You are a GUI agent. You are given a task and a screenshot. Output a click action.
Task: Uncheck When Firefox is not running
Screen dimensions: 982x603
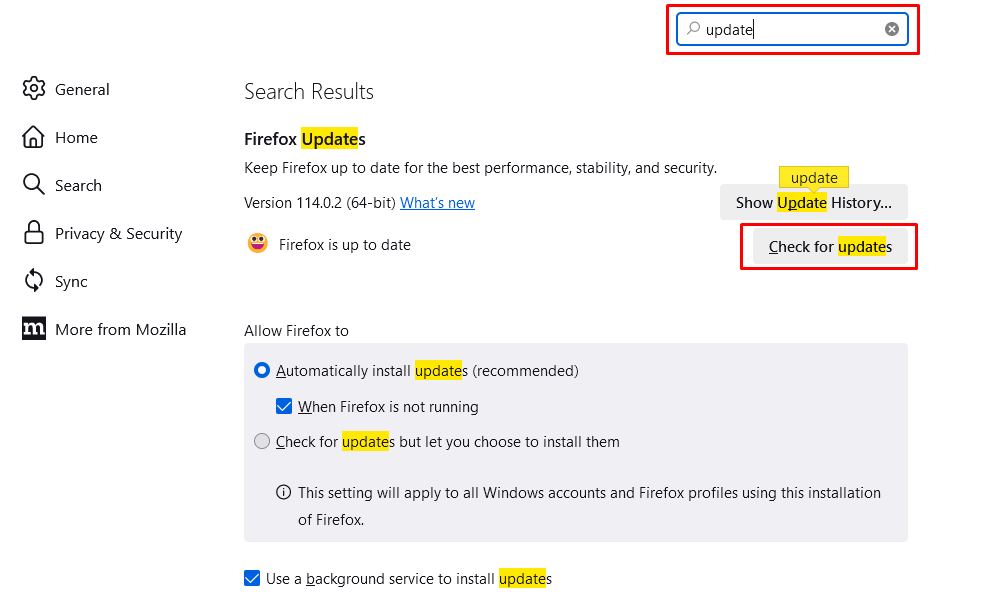pos(284,407)
